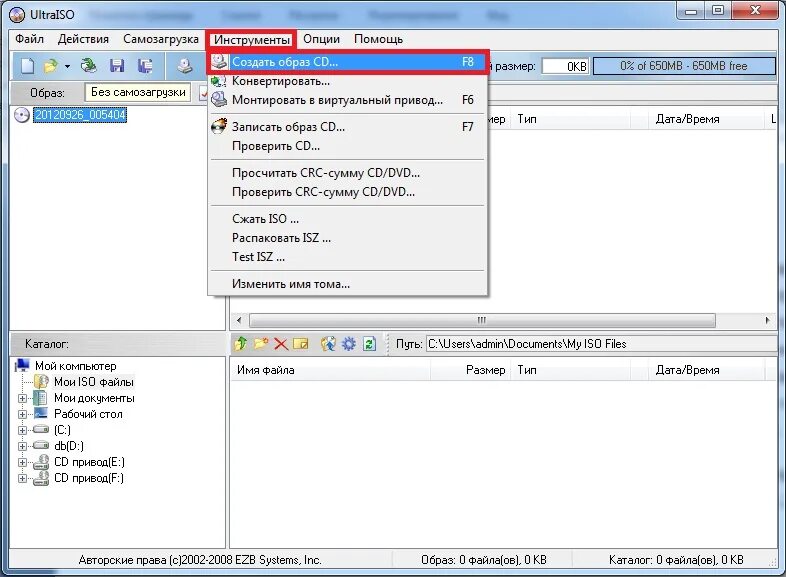The width and height of the screenshot is (786, 577).
Task: Open the Опции menu
Action: [x=321, y=39]
